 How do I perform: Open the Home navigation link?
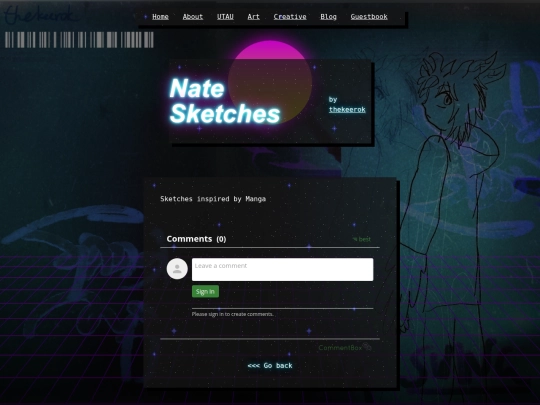click(x=160, y=17)
